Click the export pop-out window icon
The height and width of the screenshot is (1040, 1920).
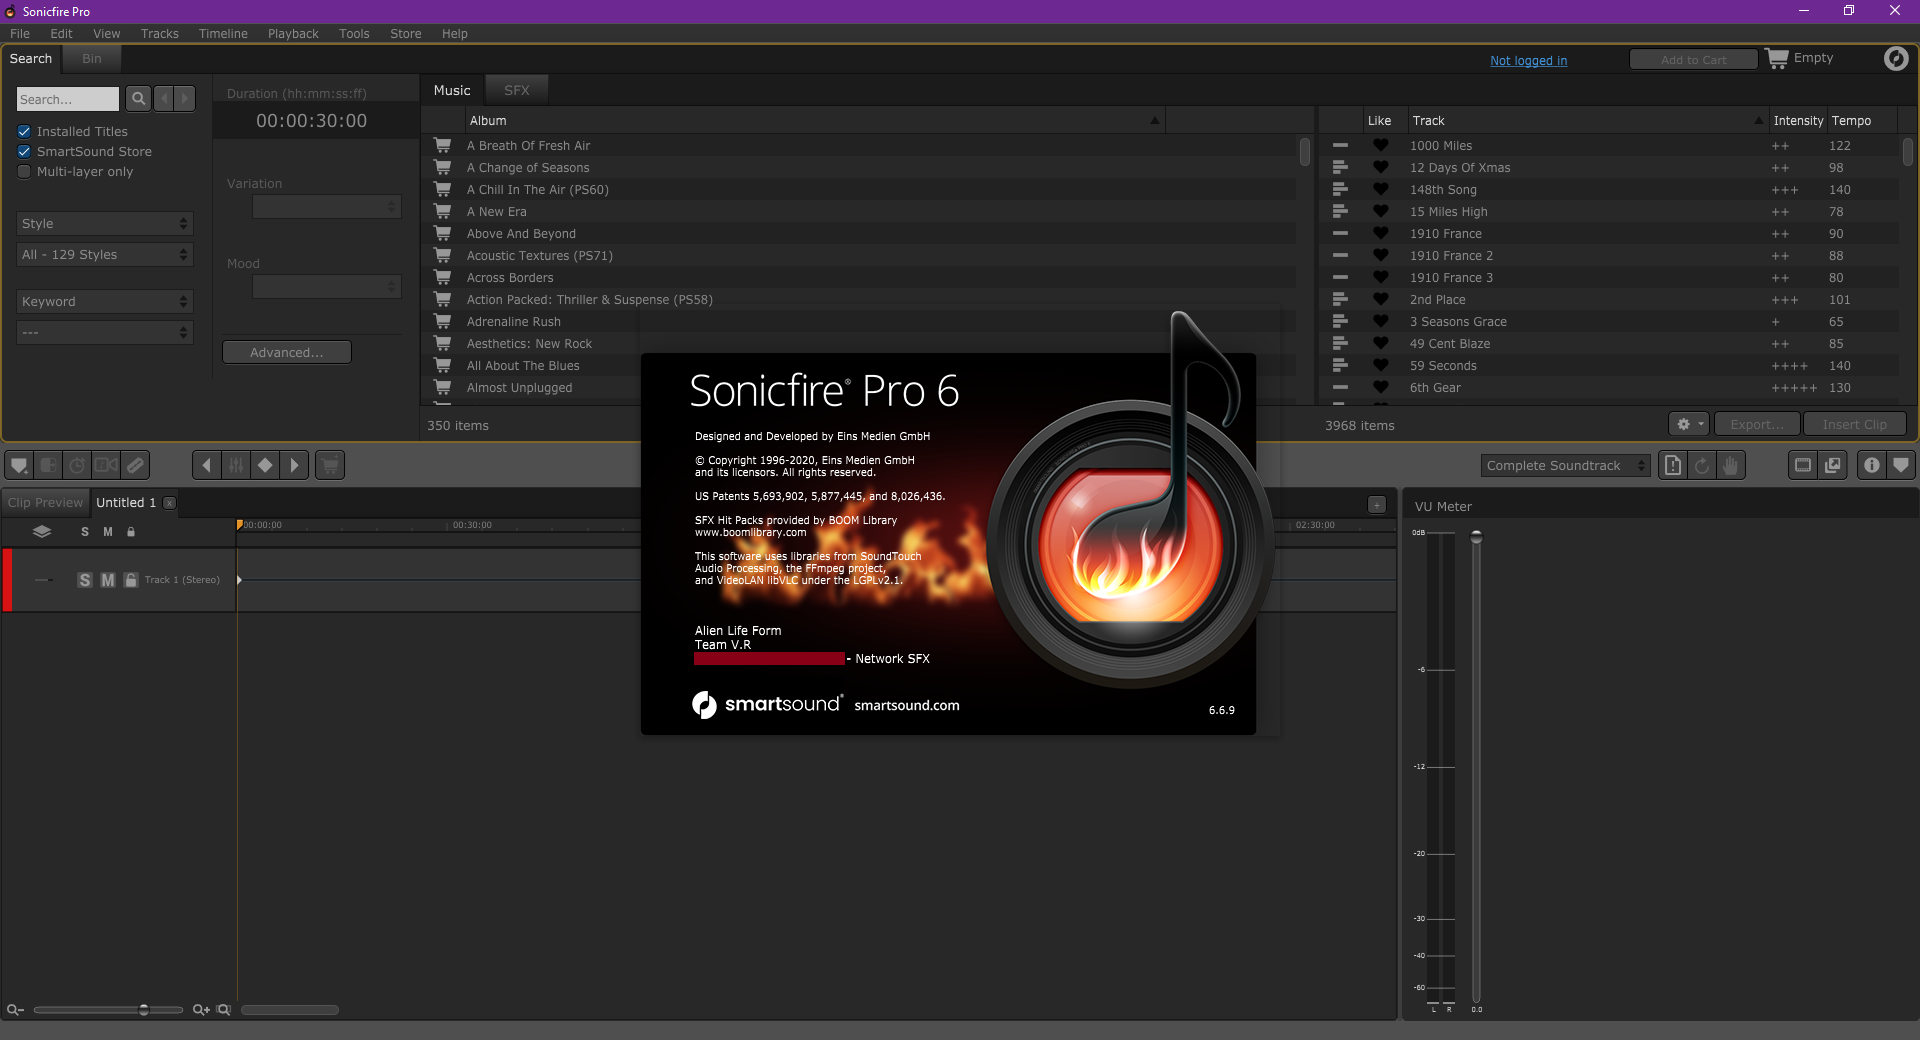pos(1833,465)
